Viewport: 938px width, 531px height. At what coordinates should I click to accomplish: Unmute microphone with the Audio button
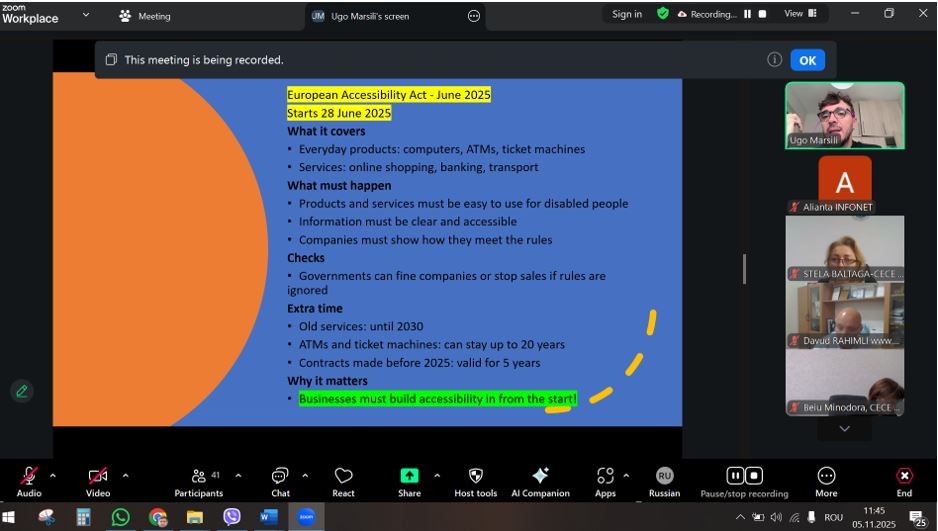(x=29, y=477)
